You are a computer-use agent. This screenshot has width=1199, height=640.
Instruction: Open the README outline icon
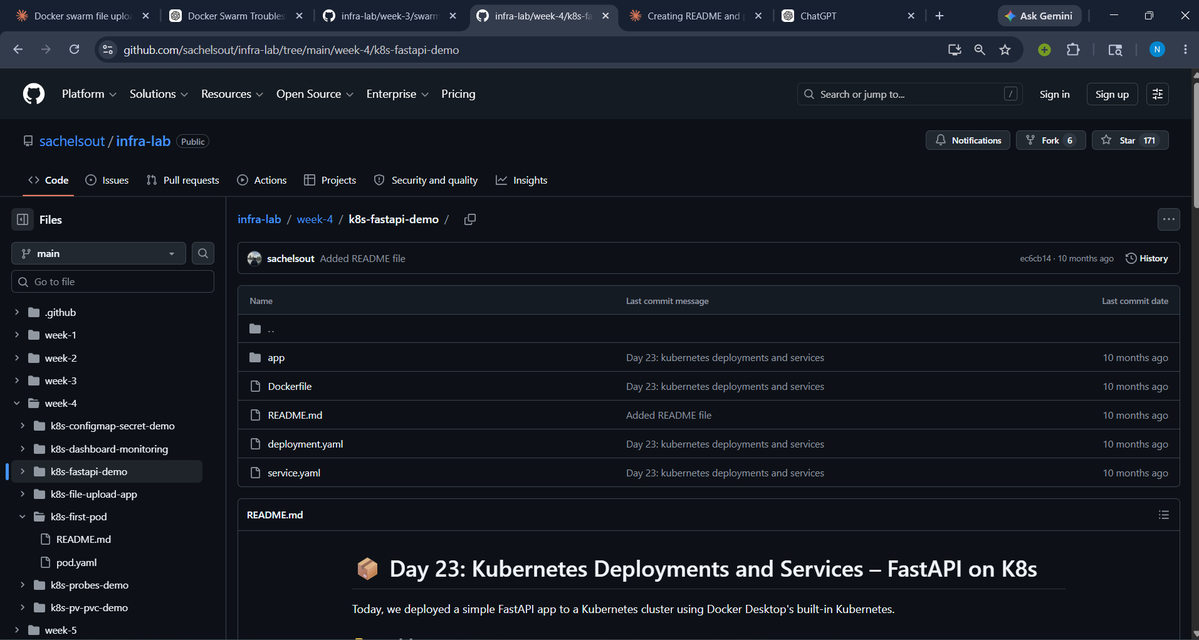coord(1164,515)
